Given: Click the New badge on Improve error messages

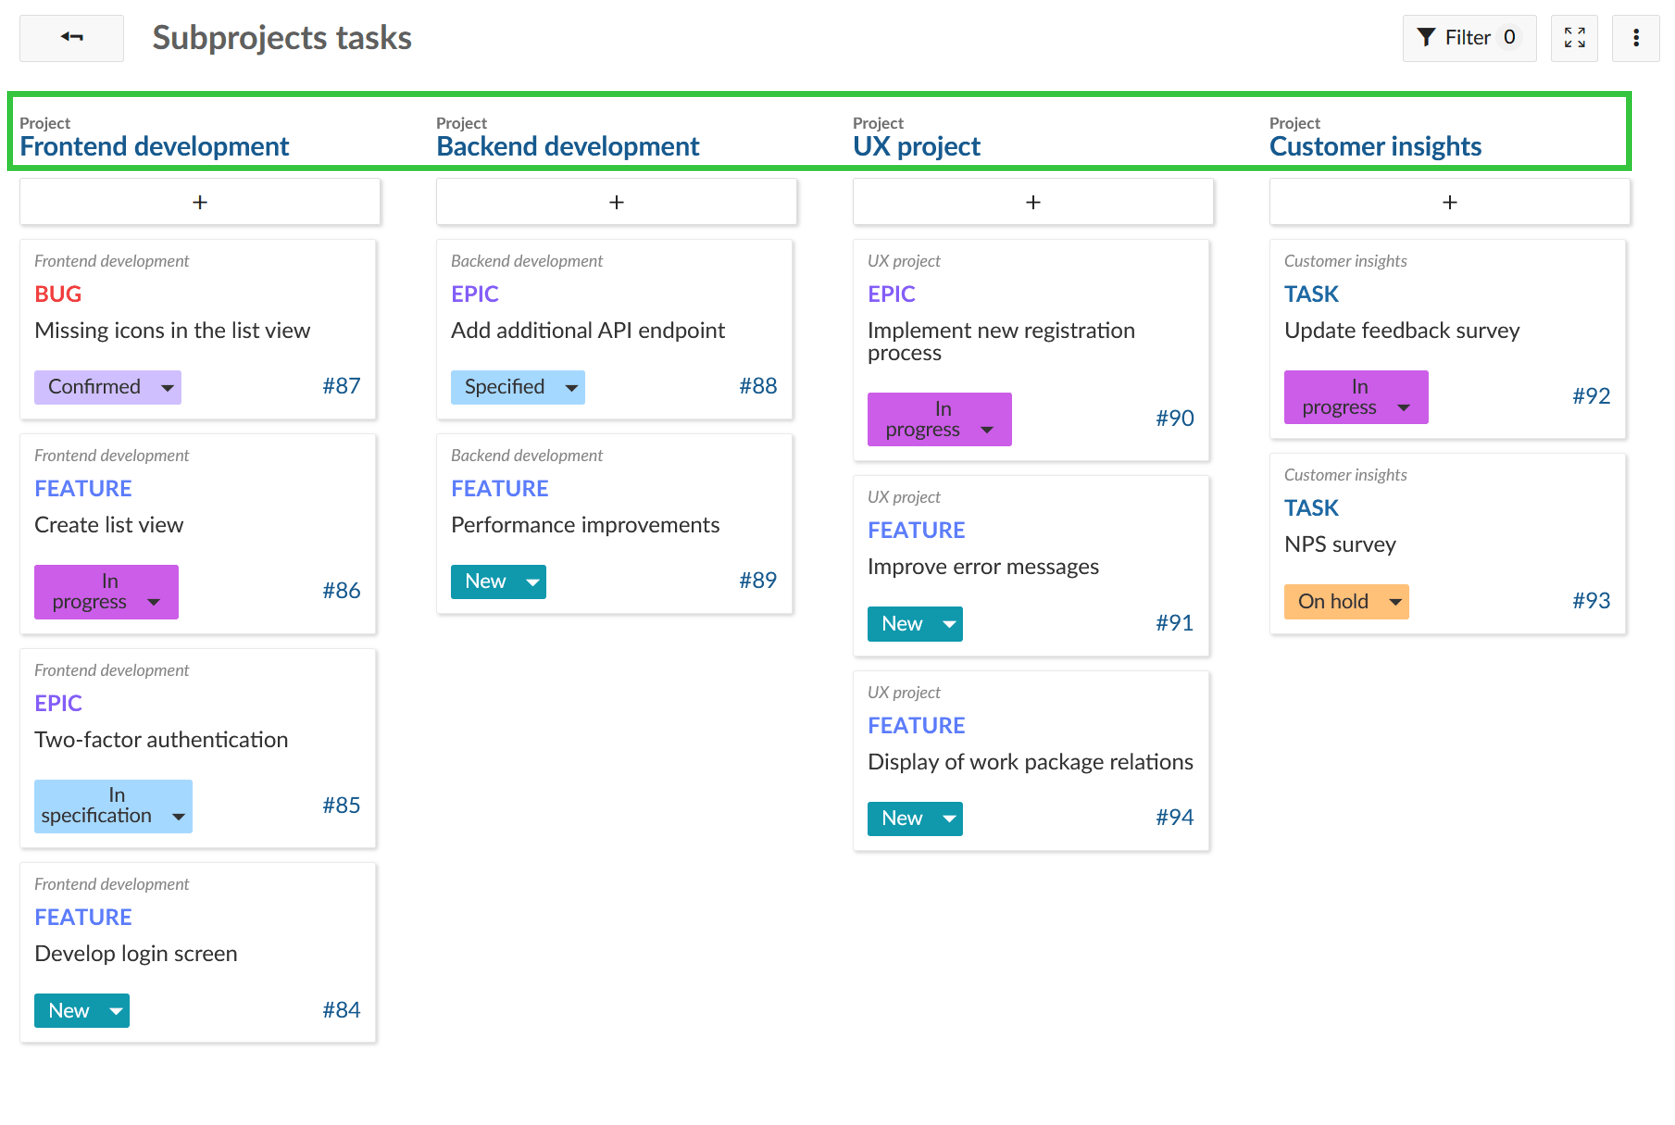Looking at the screenshot, I should click(x=914, y=623).
